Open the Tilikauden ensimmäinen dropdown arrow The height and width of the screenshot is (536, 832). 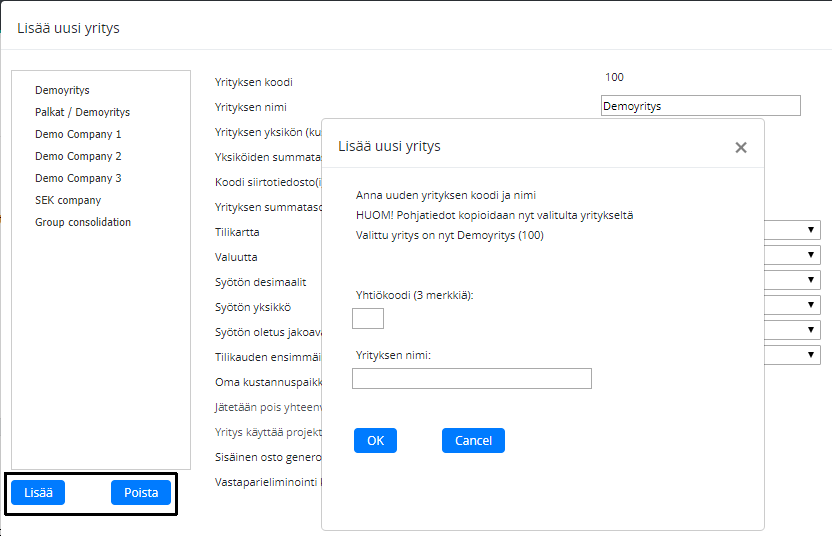[811, 355]
